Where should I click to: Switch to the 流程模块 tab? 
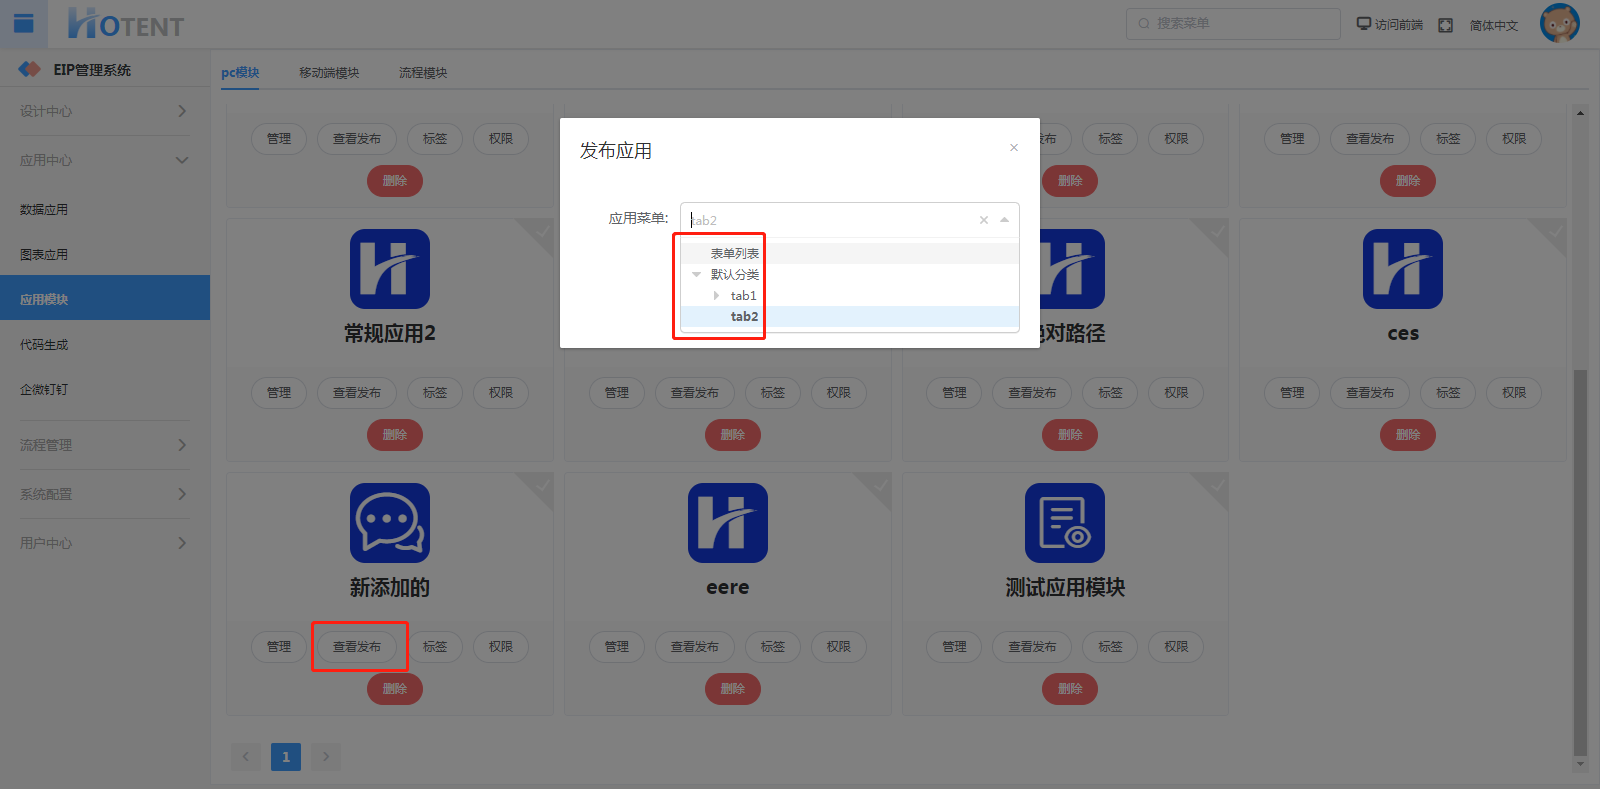tap(423, 73)
